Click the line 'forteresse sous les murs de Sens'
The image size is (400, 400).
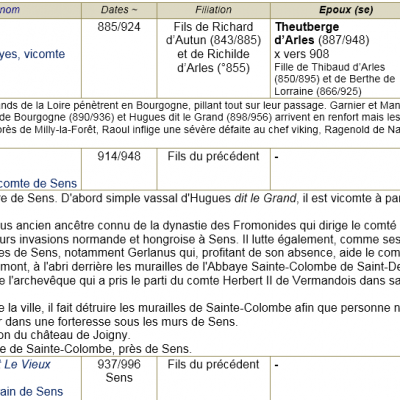[x=119, y=322]
